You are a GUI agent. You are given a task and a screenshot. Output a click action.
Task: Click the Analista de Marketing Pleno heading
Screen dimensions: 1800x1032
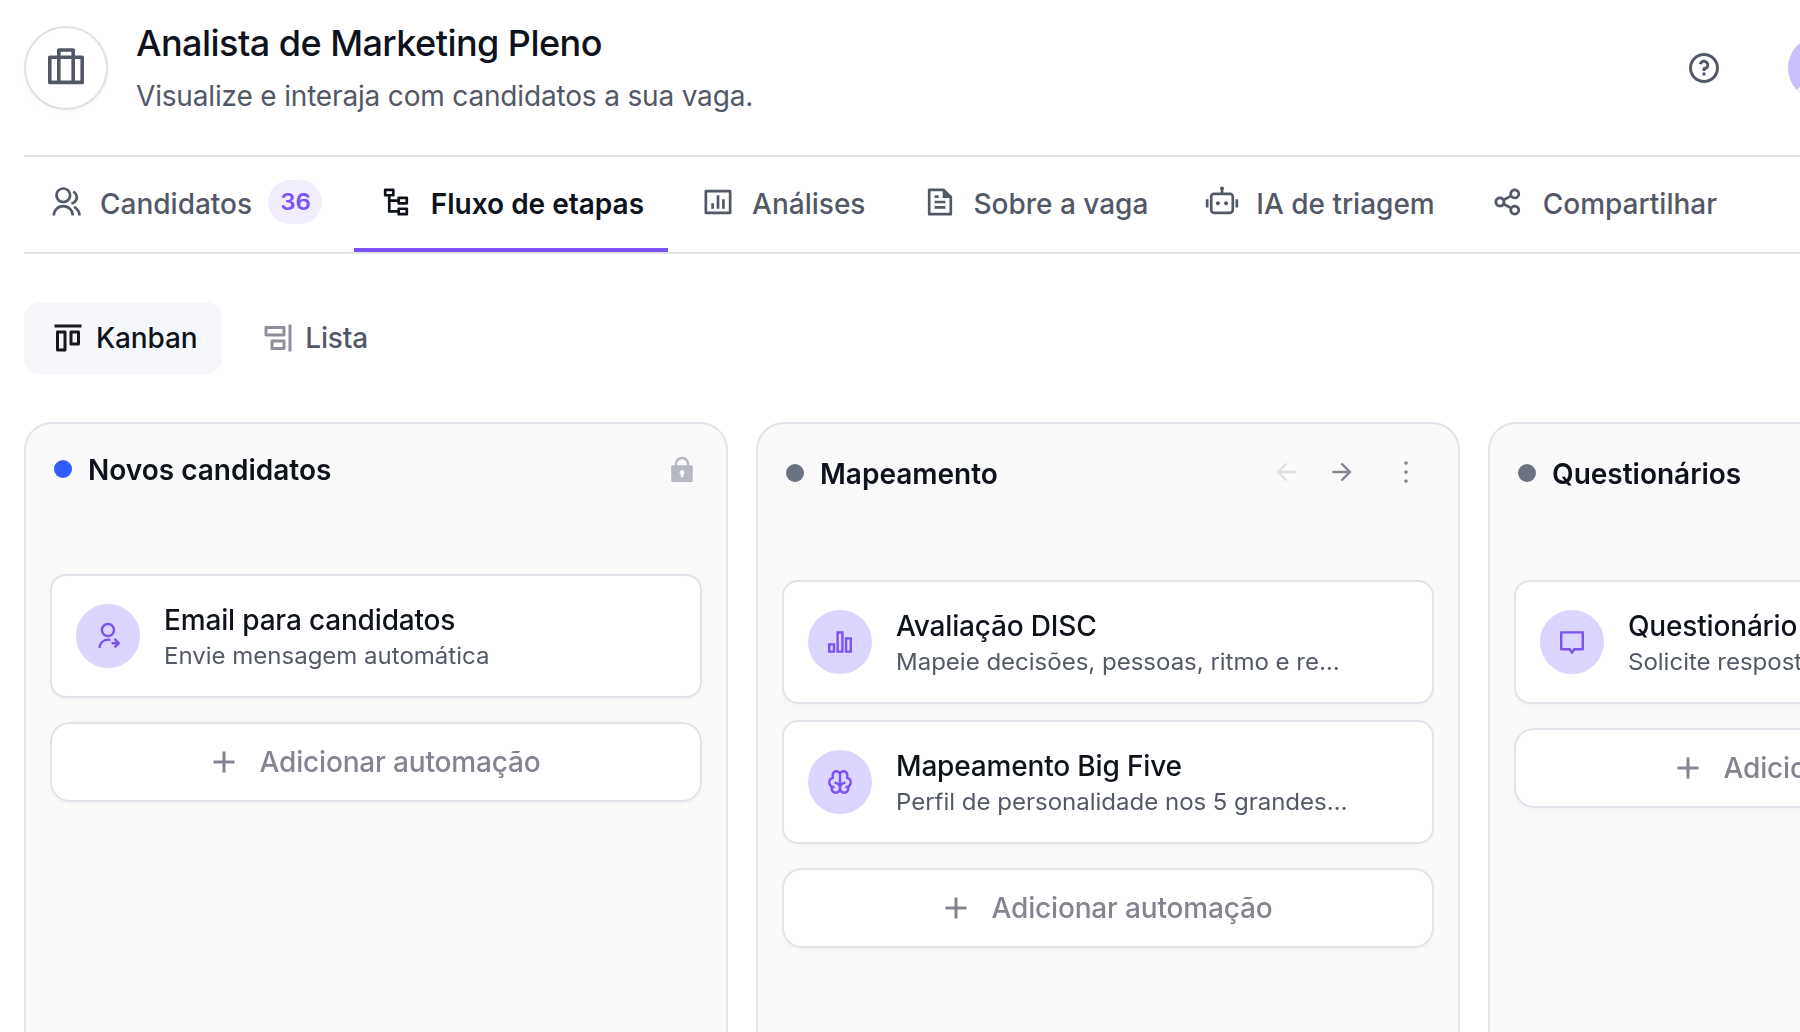point(369,44)
